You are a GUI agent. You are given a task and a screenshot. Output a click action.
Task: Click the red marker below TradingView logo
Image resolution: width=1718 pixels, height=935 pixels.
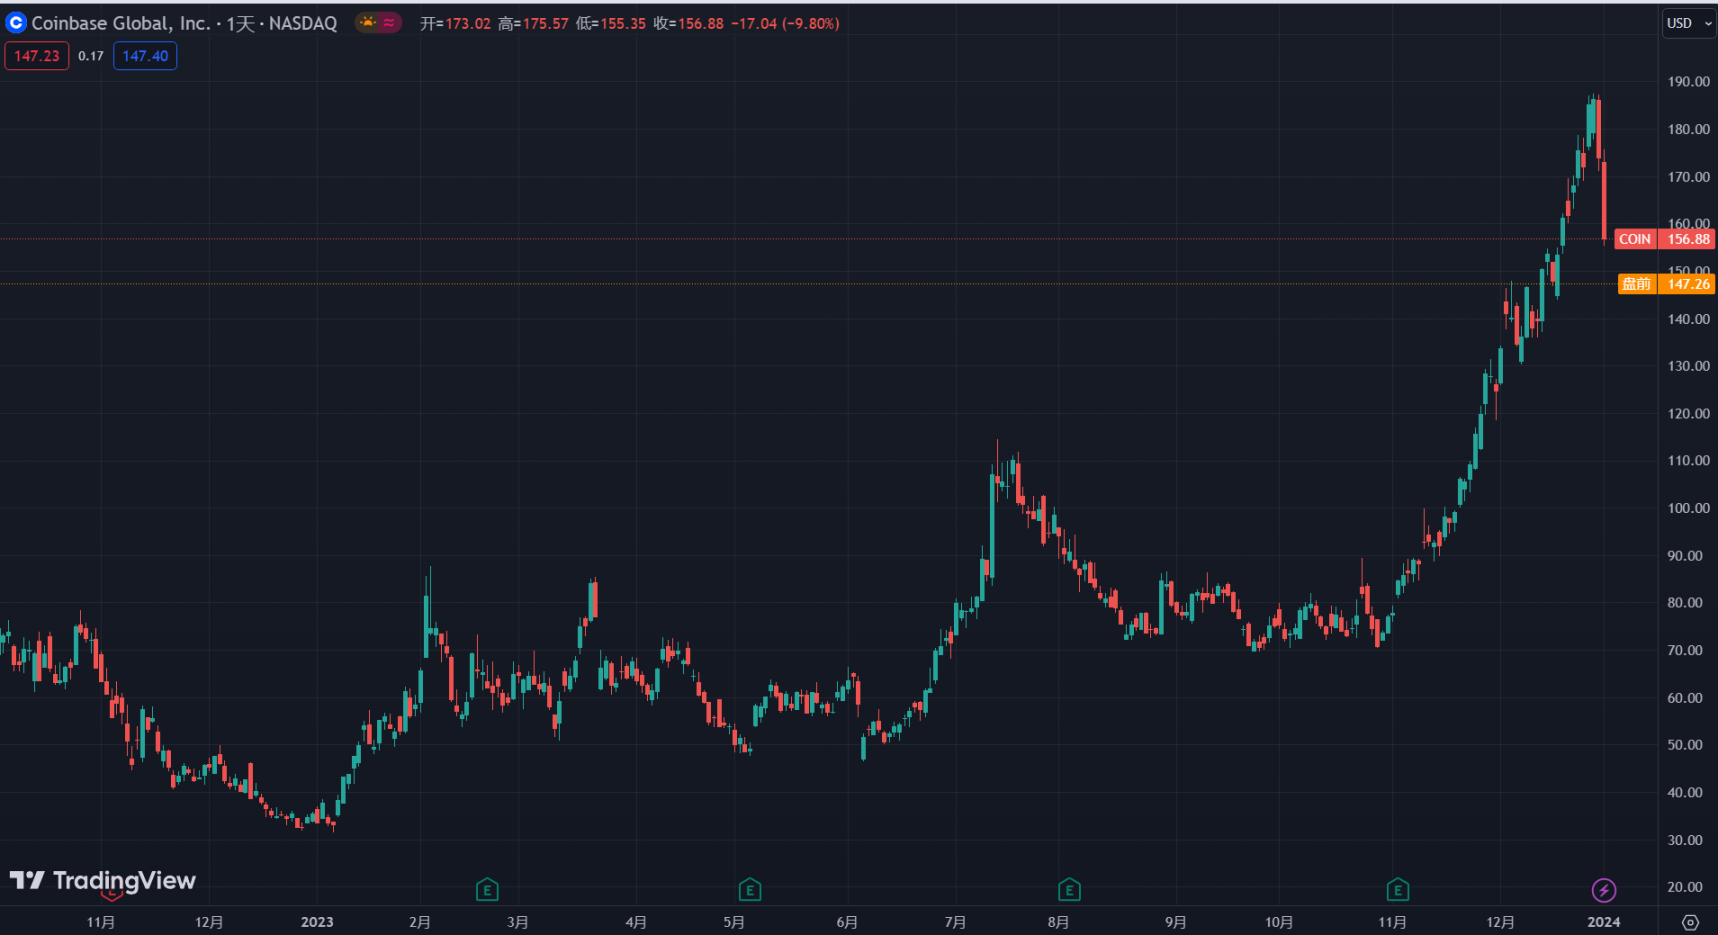pos(112,893)
